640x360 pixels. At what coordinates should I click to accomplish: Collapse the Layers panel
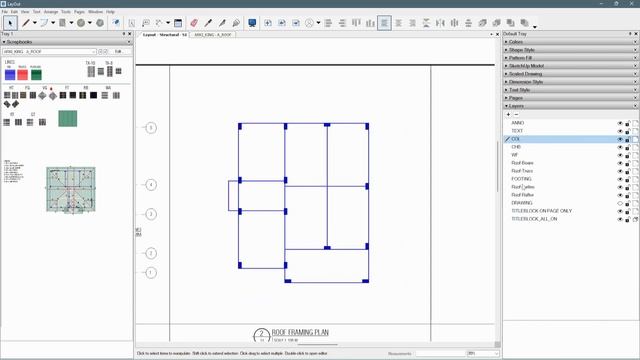point(571,106)
